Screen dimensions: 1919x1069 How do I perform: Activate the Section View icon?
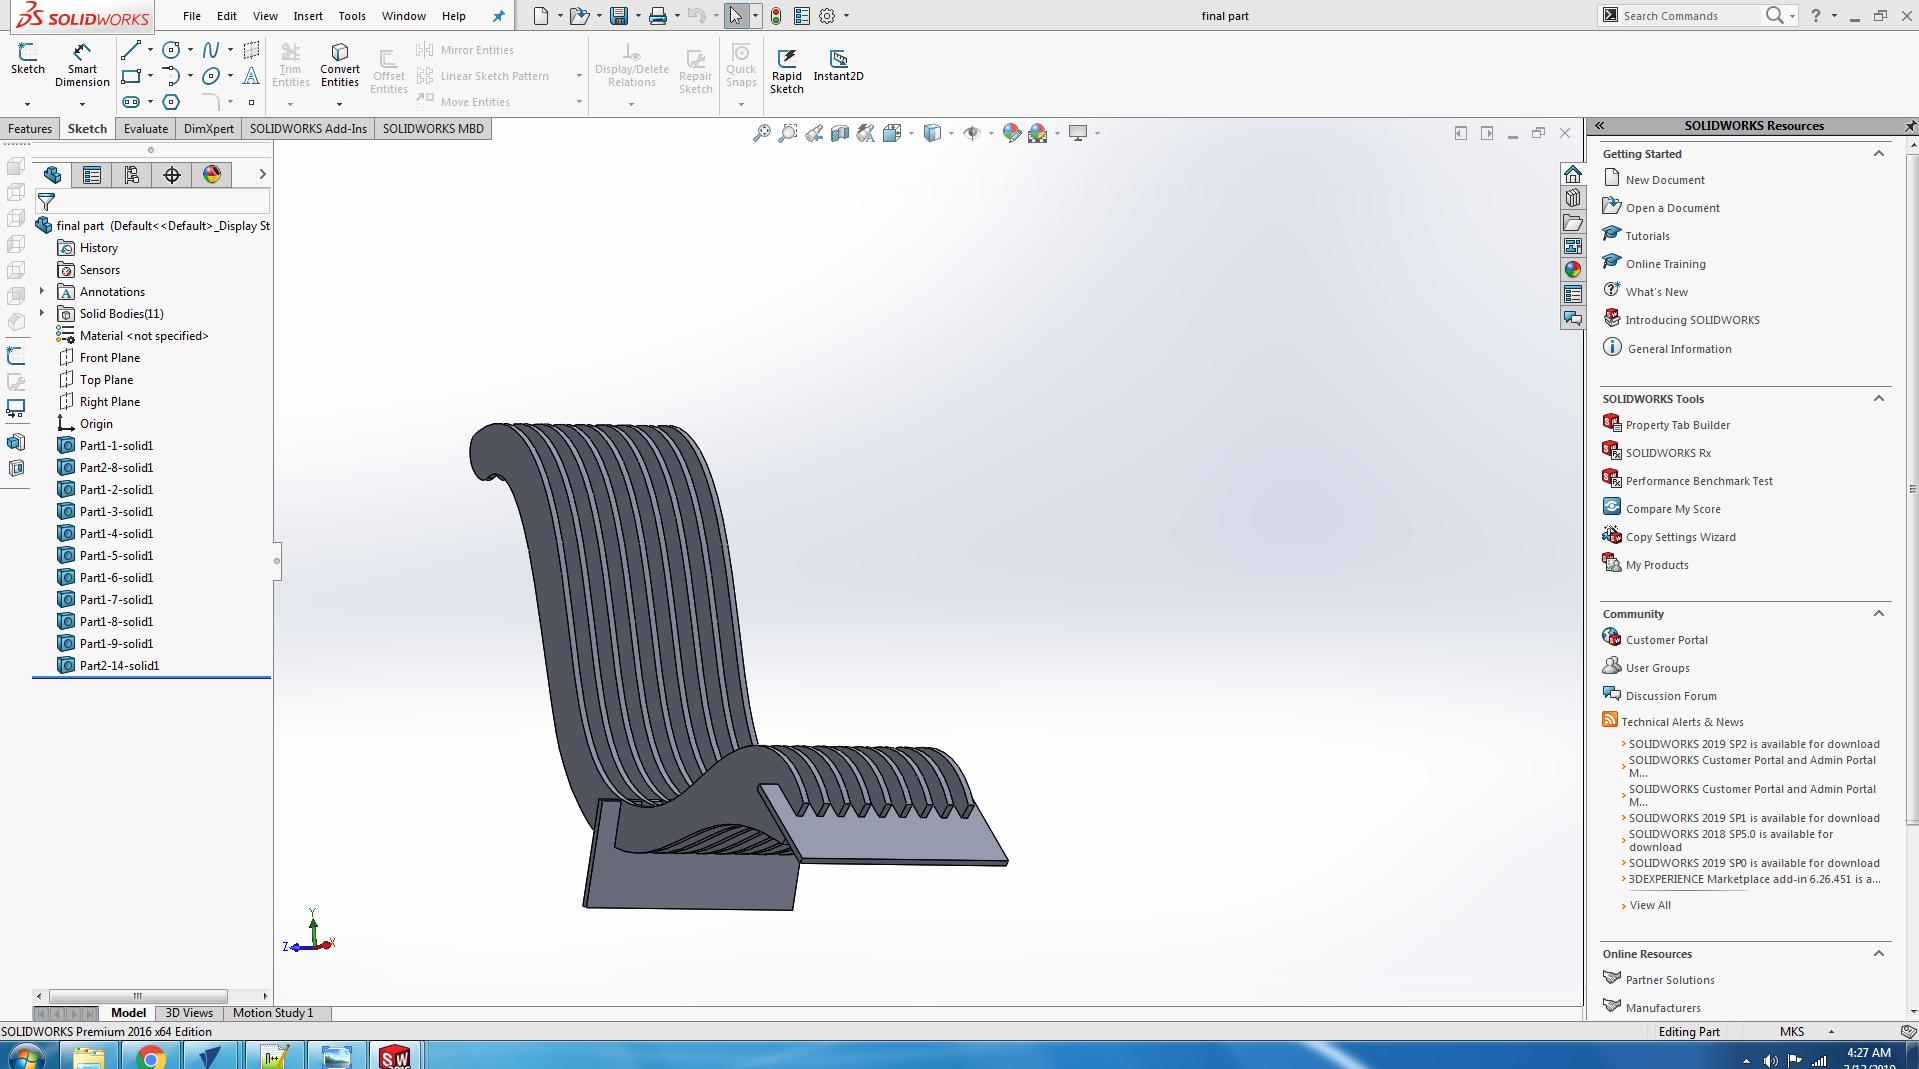point(840,133)
